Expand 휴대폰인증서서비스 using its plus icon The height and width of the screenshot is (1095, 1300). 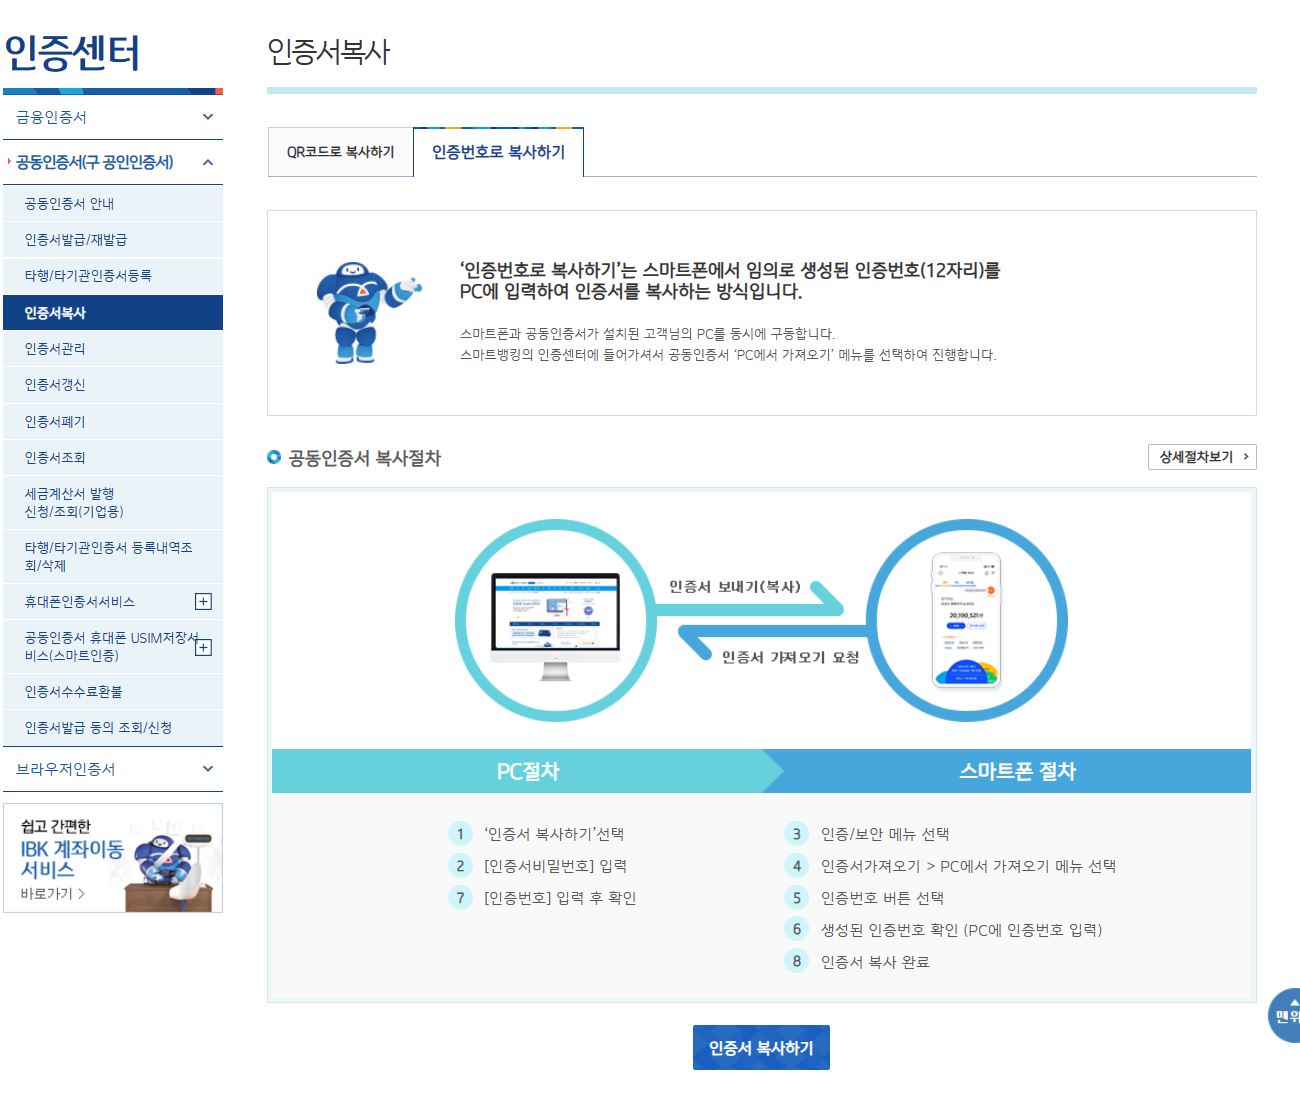[204, 601]
